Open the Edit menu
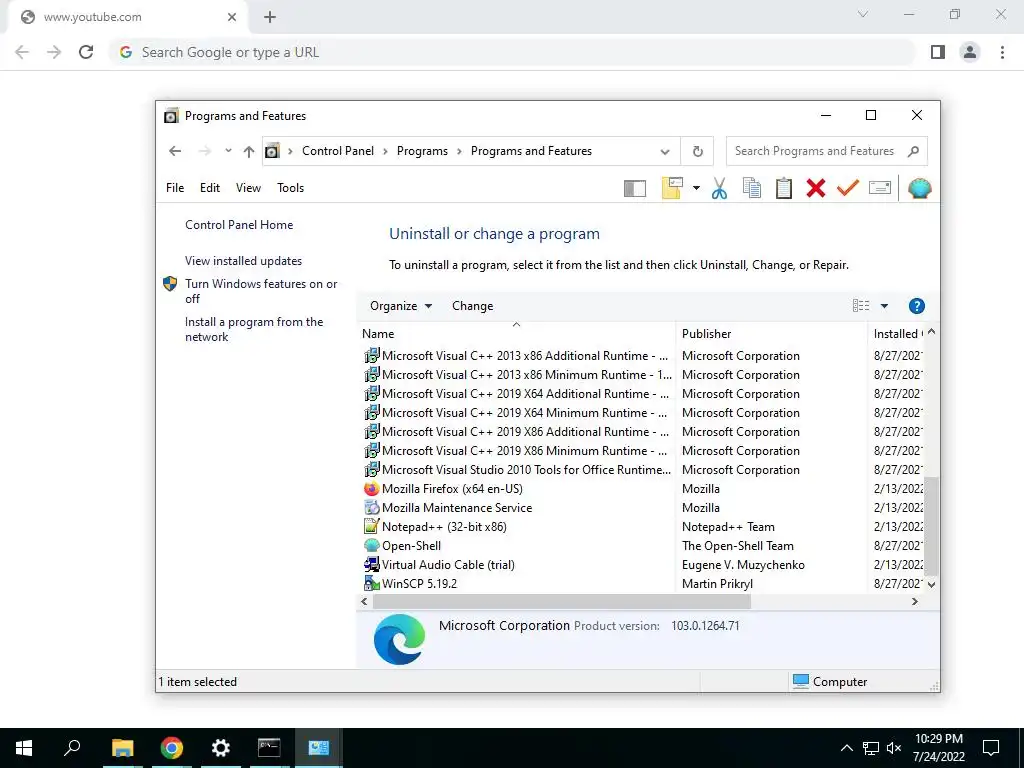Viewport: 1024px width, 768px height. tap(210, 188)
